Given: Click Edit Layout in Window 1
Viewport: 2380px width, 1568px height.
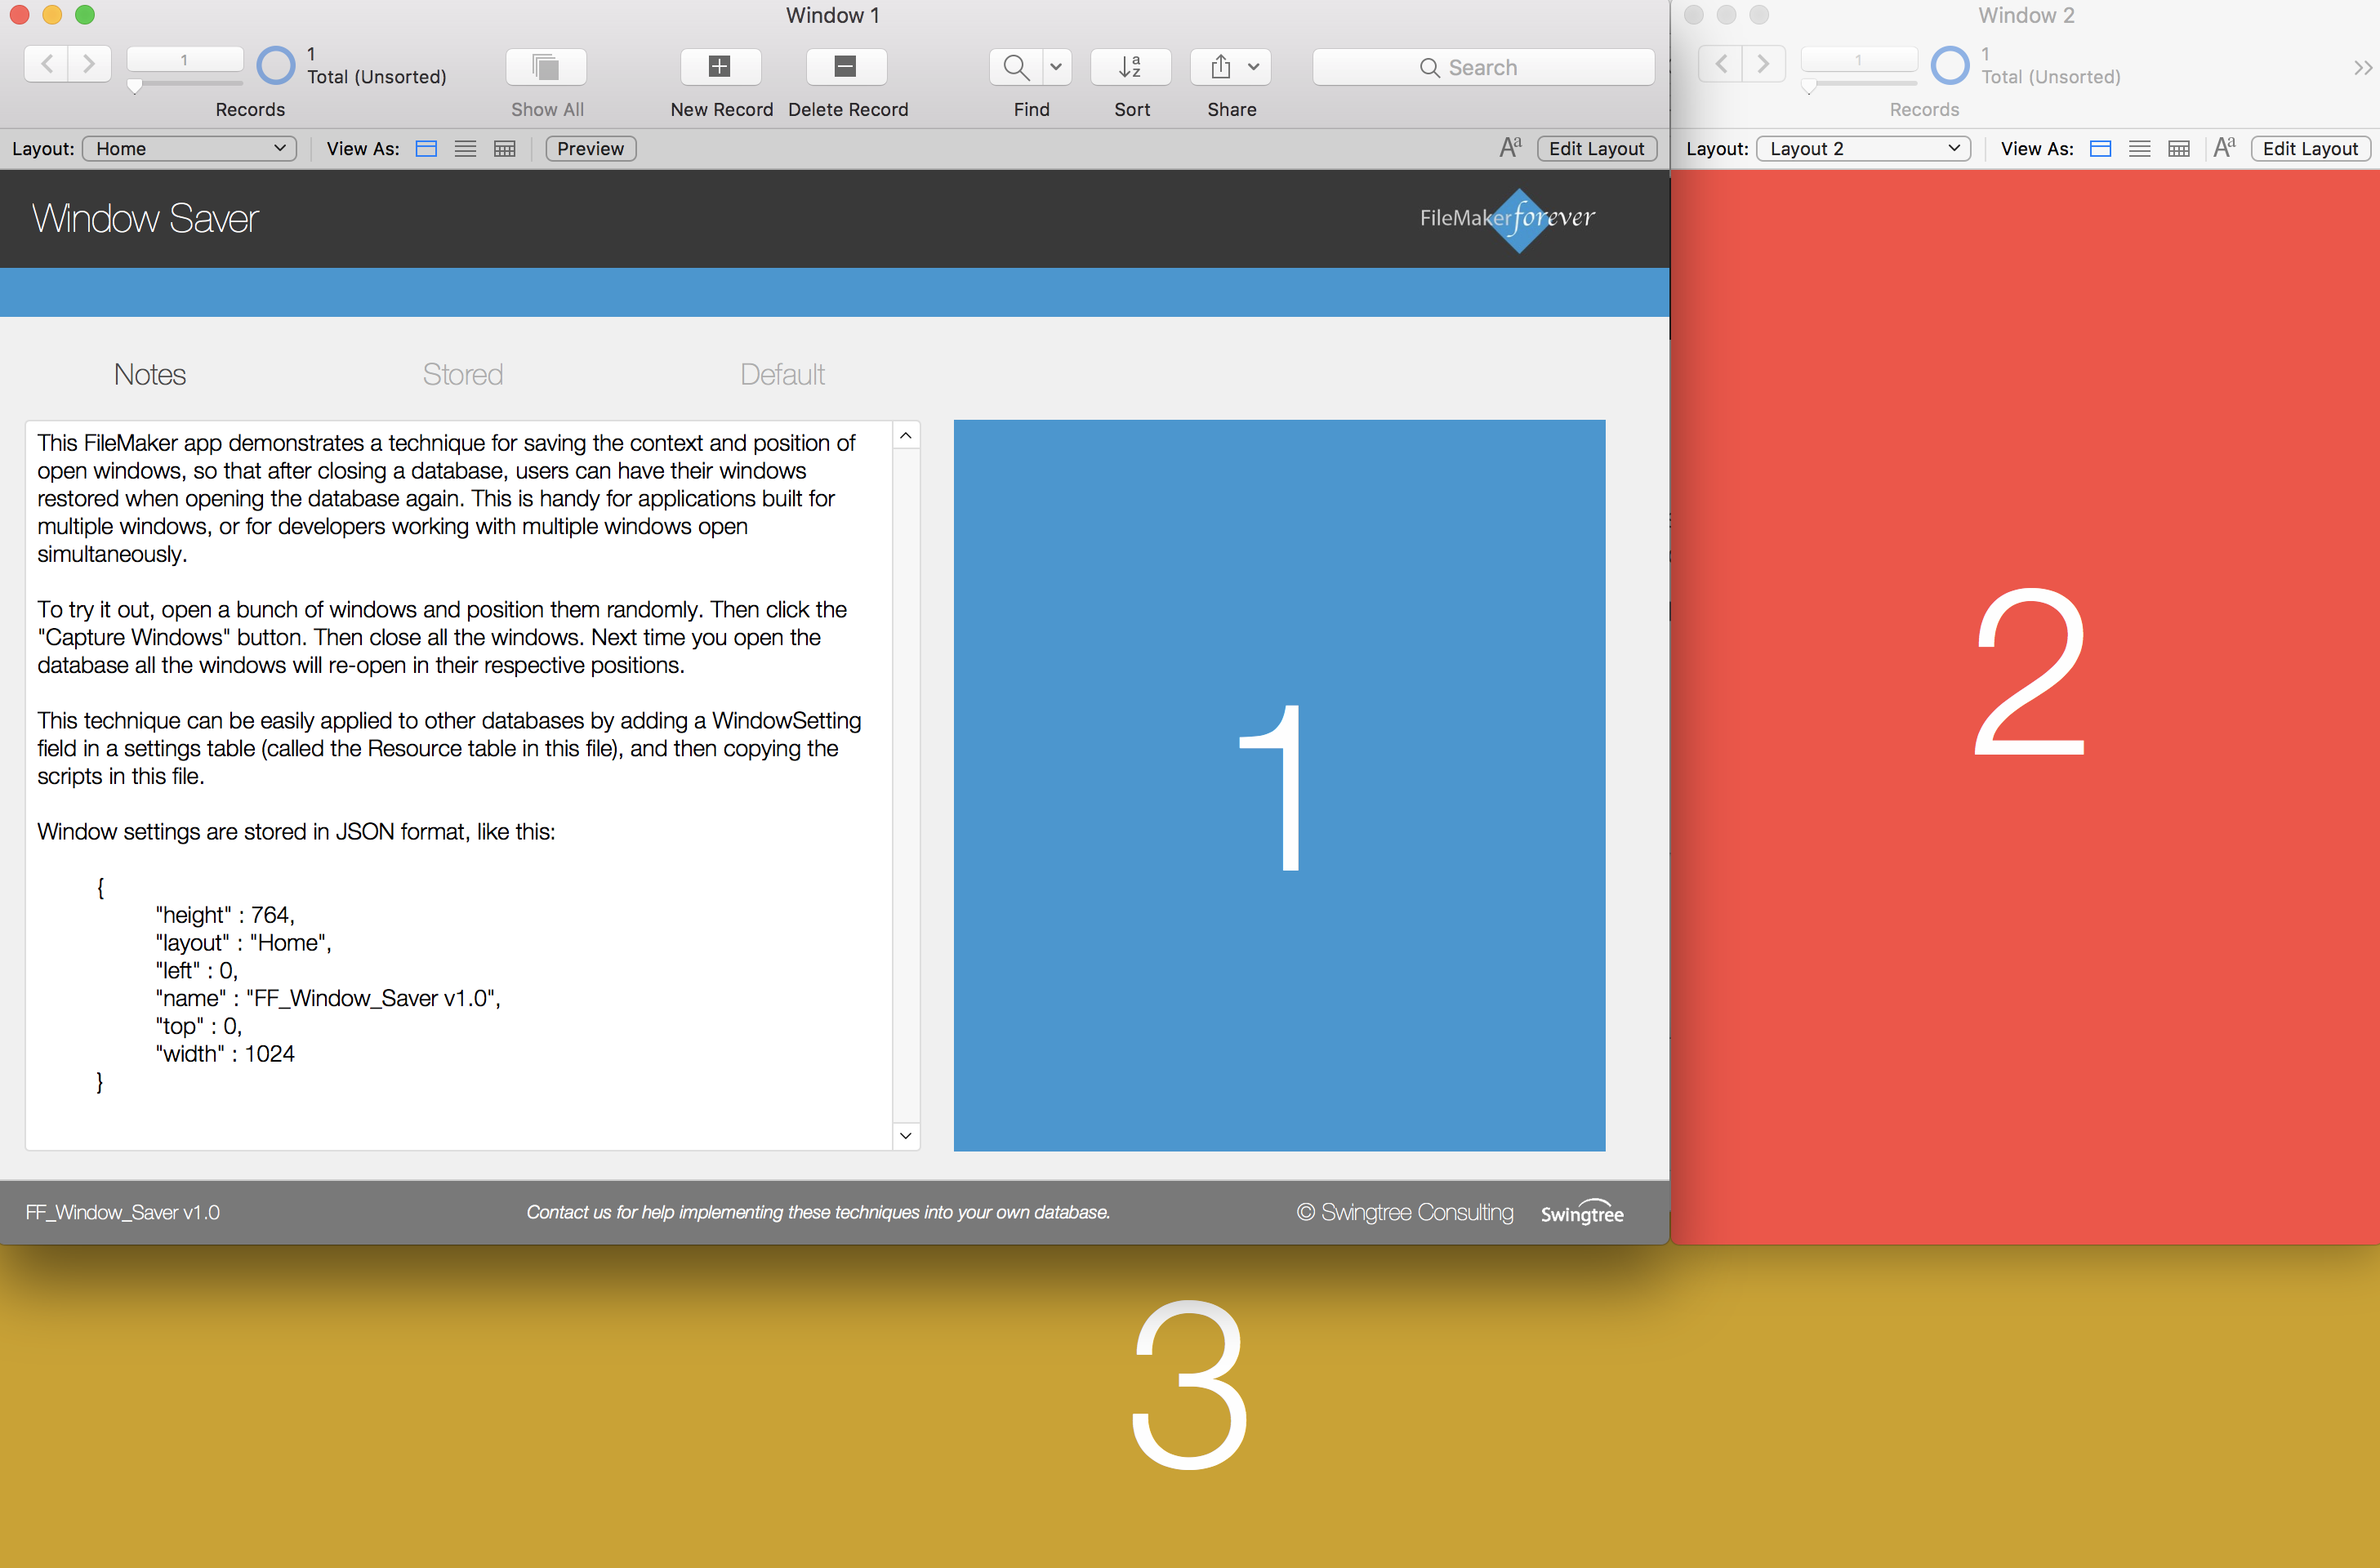Looking at the screenshot, I should point(1597,149).
